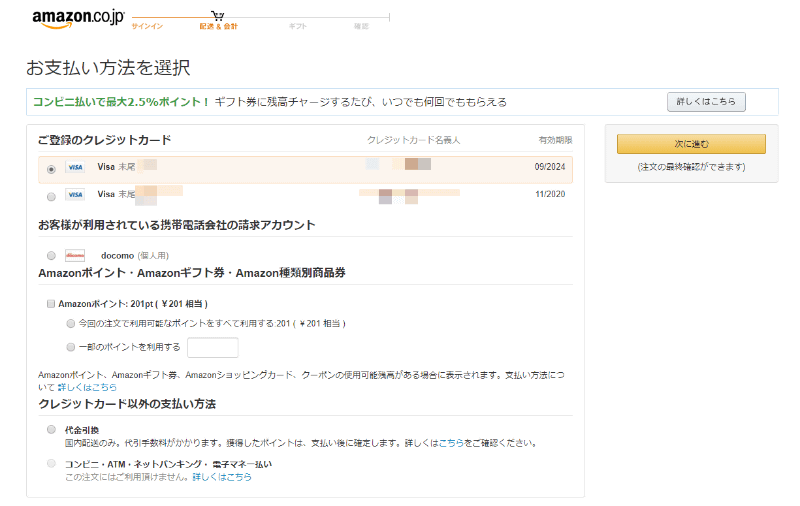Select 代金引換 cash on delivery option
800x506 pixels.
[51, 429]
